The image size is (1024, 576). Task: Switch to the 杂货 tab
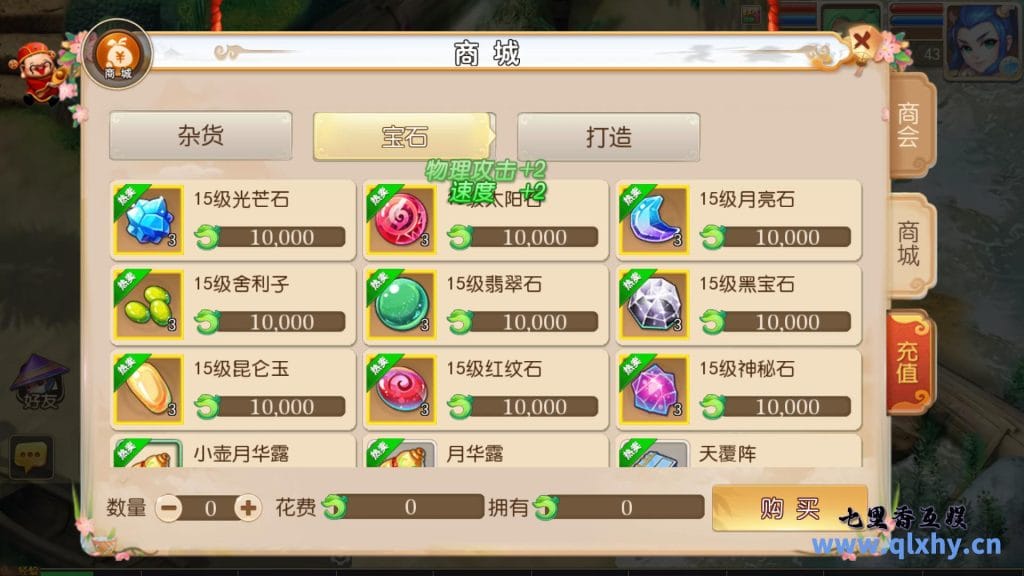[x=200, y=136]
